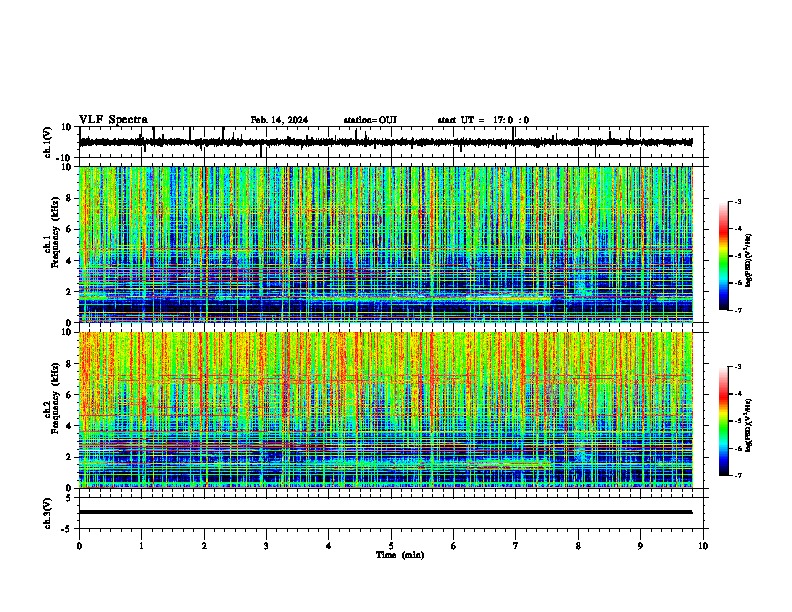Click the '6' tick label on Time axis

coord(453,546)
